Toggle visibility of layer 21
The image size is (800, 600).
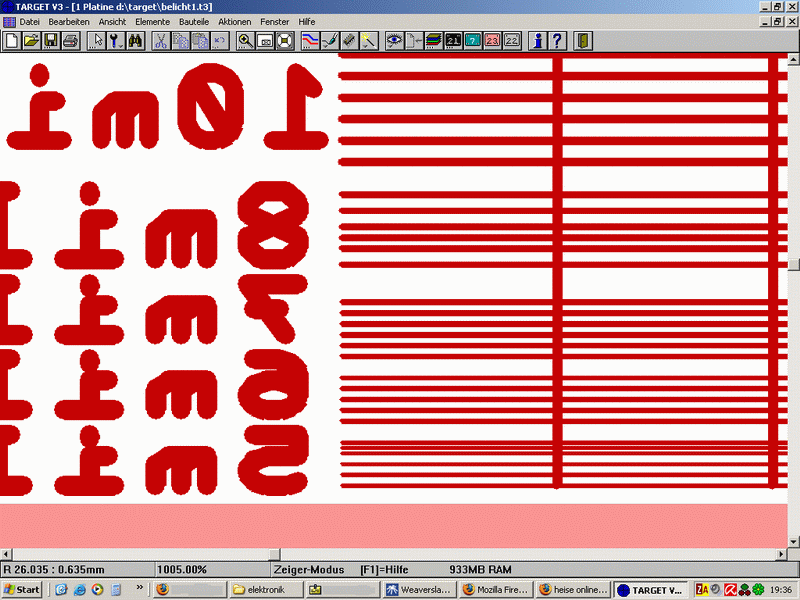point(453,41)
